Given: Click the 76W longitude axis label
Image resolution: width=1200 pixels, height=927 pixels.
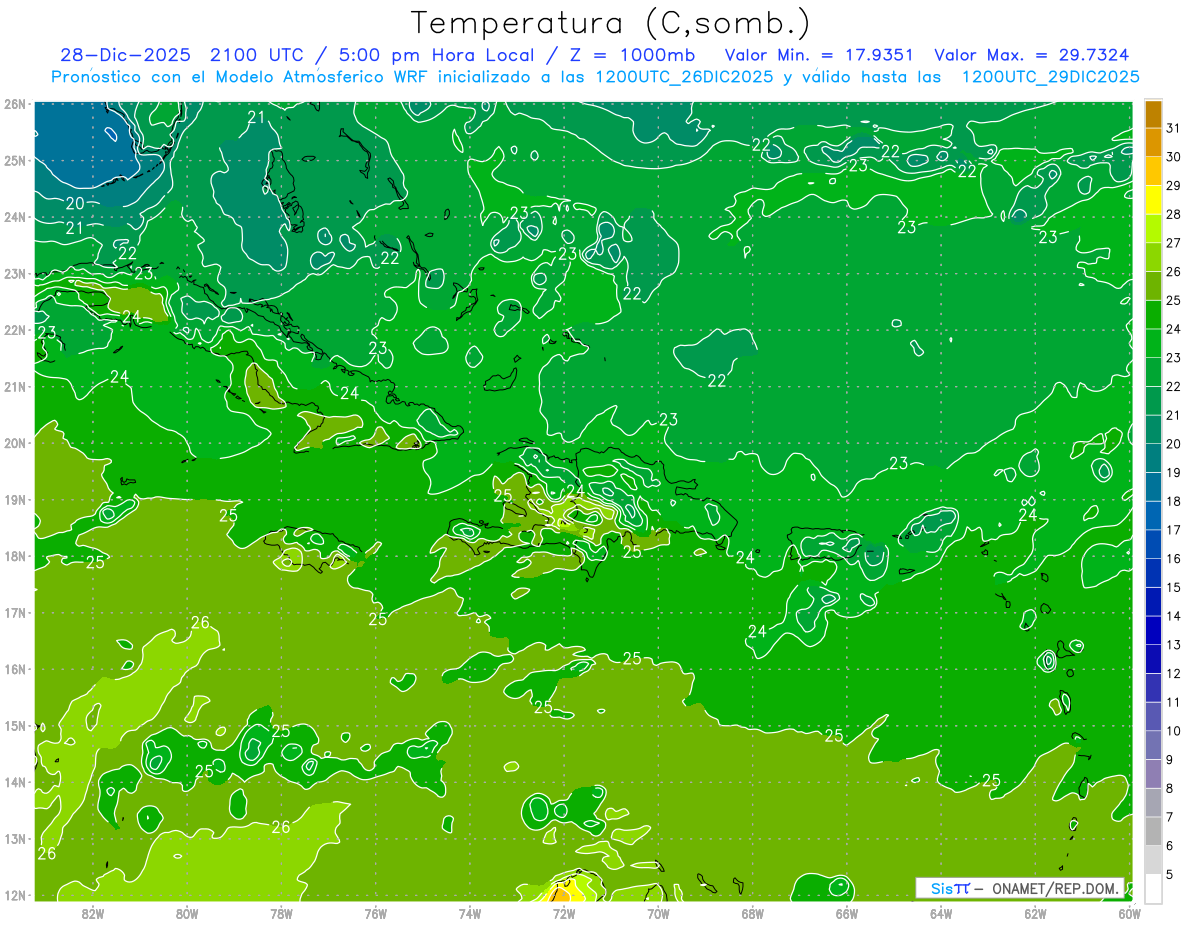Looking at the screenshot, I should 376,913.
